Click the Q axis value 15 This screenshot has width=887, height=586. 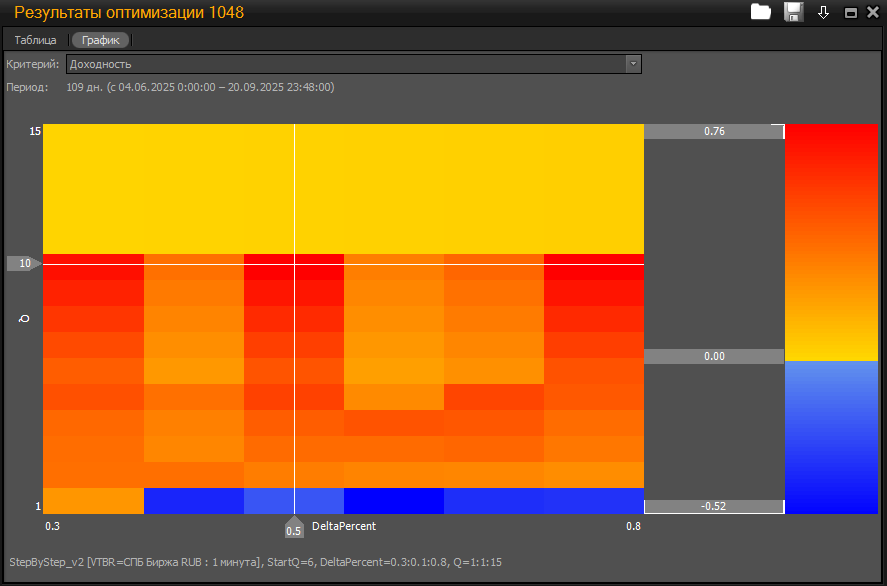point(35,131)
